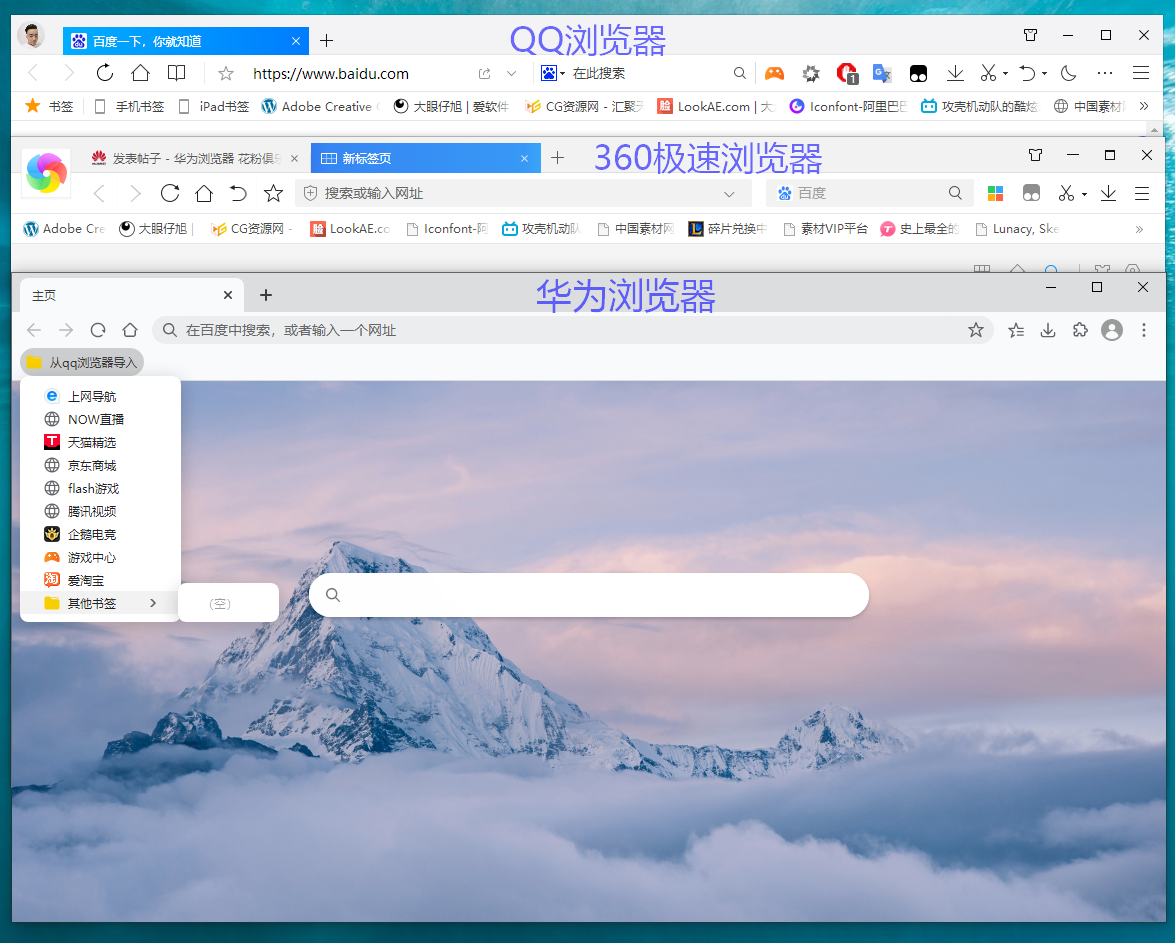Open QQ Browser extensions gear icon
1175x943 pixels.
(811, 73)
